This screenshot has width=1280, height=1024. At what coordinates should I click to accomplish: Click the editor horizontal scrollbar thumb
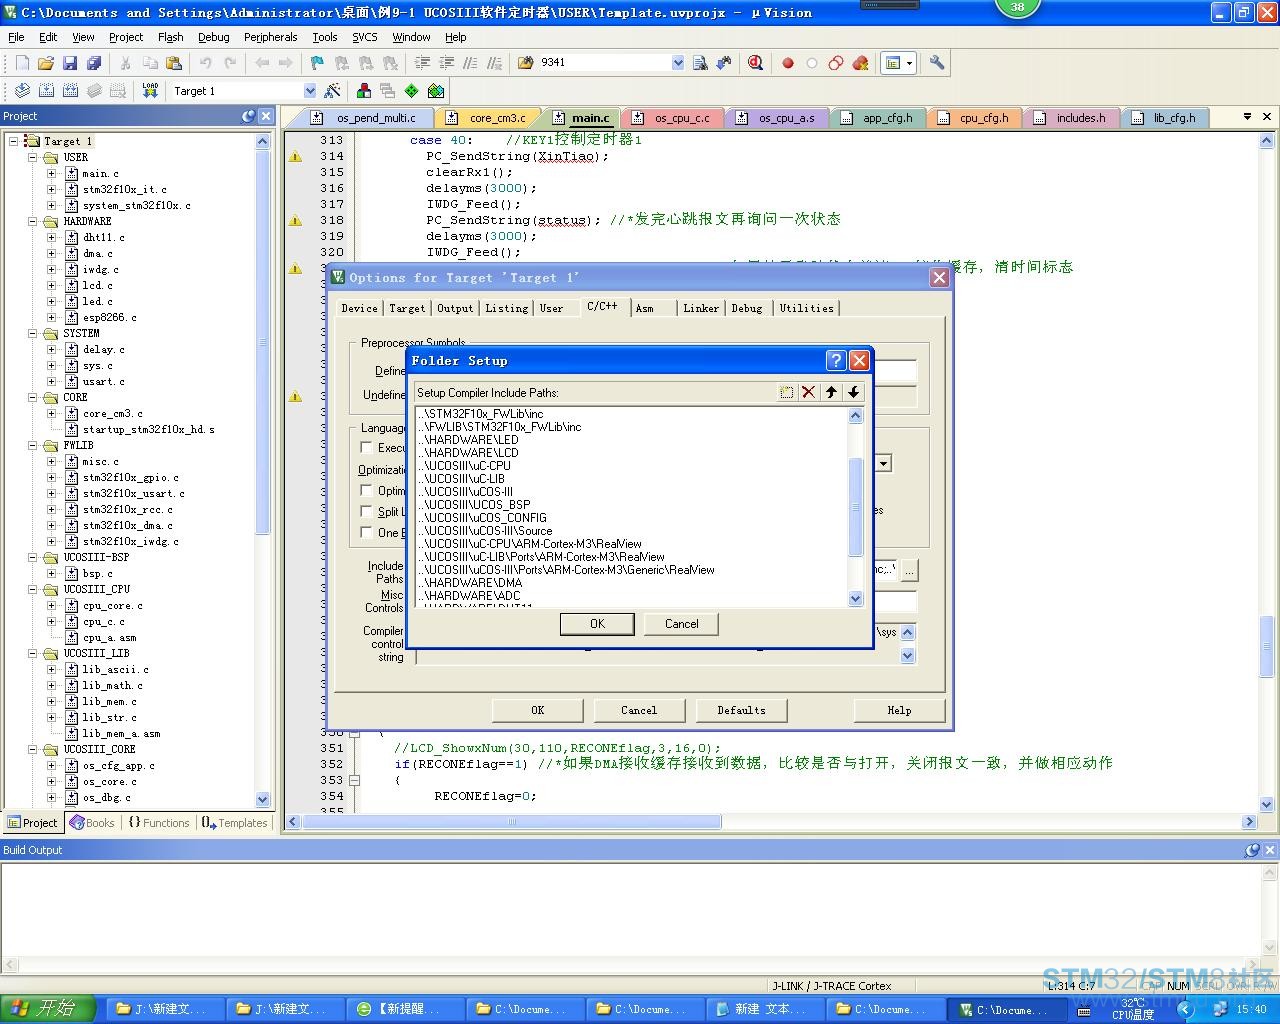click(x=512, y=822)
